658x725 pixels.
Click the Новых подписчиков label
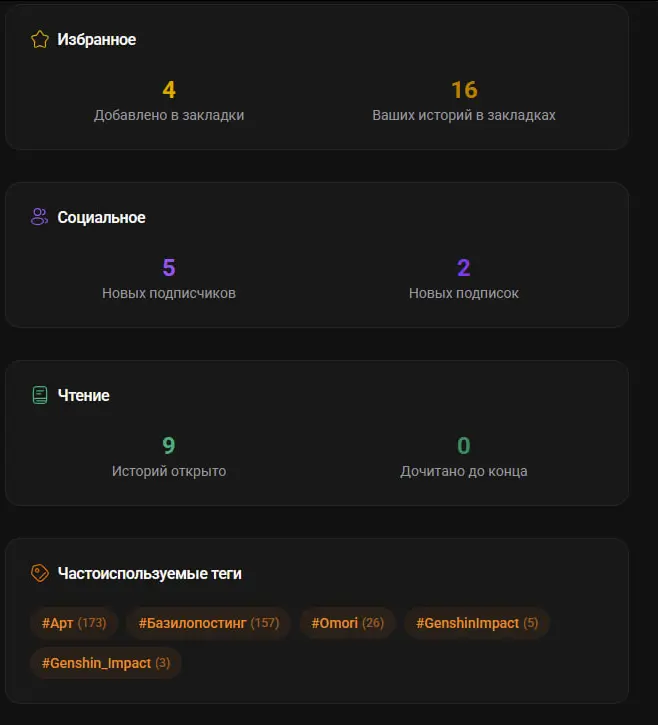pyautogui.click(x=169, y=293)
